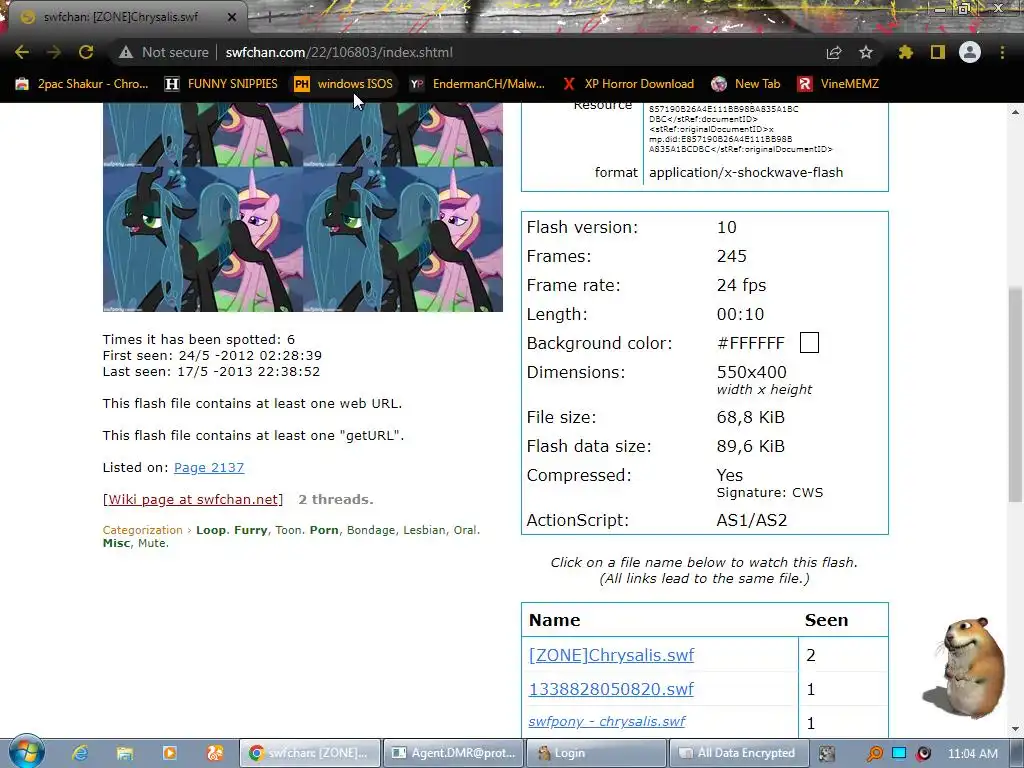The width and height of the screenshot is (1024, 768).
Task: Switch to the Agent.DMR@prot... taskbar window
Action: click(453, 753)
